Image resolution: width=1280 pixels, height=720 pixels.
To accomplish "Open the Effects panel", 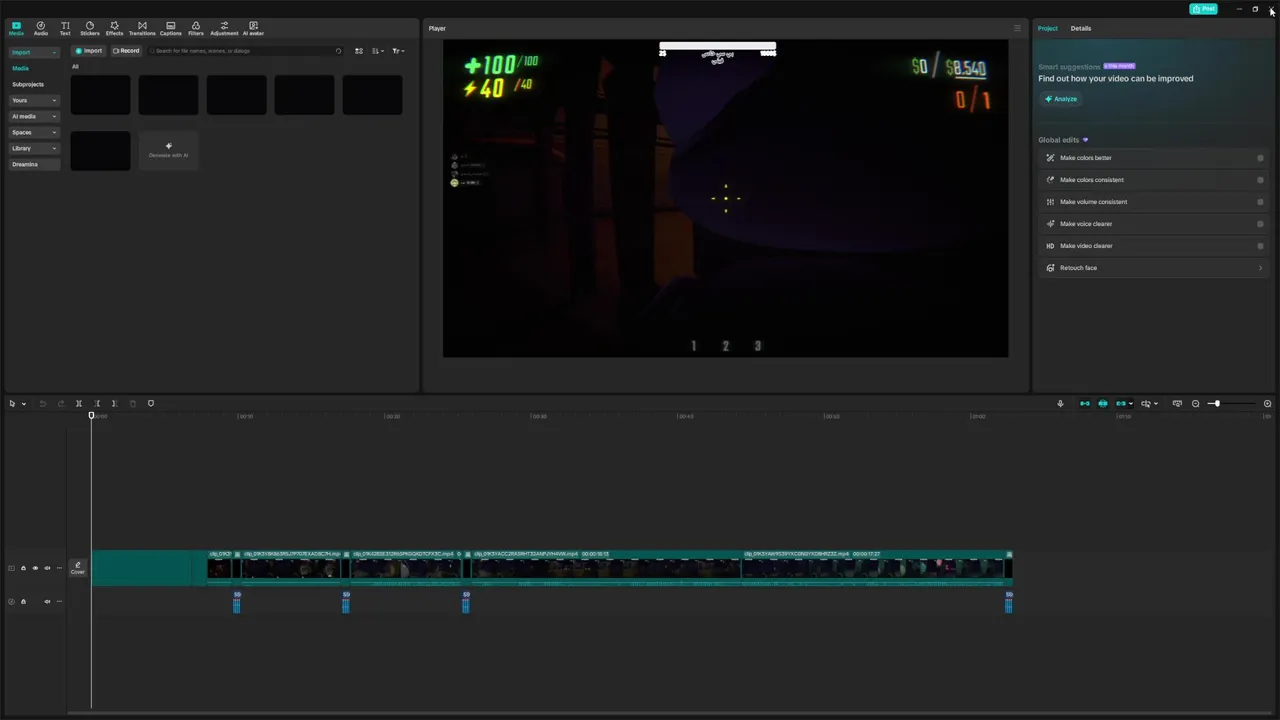I will [x=115, y=28].
